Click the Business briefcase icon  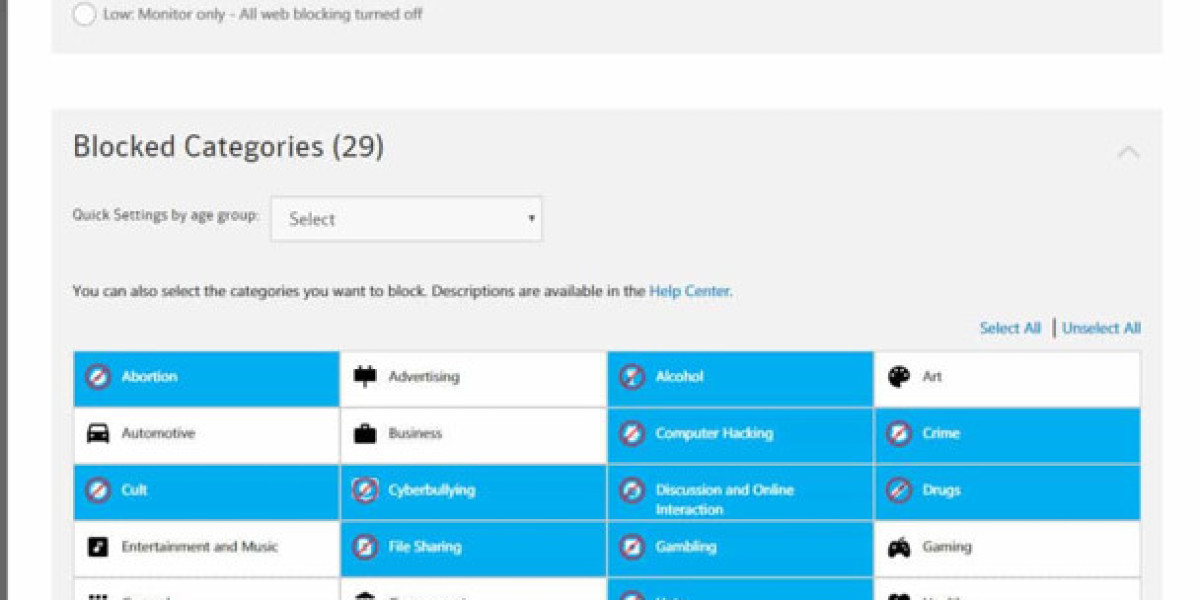click(x=365, y=434)
